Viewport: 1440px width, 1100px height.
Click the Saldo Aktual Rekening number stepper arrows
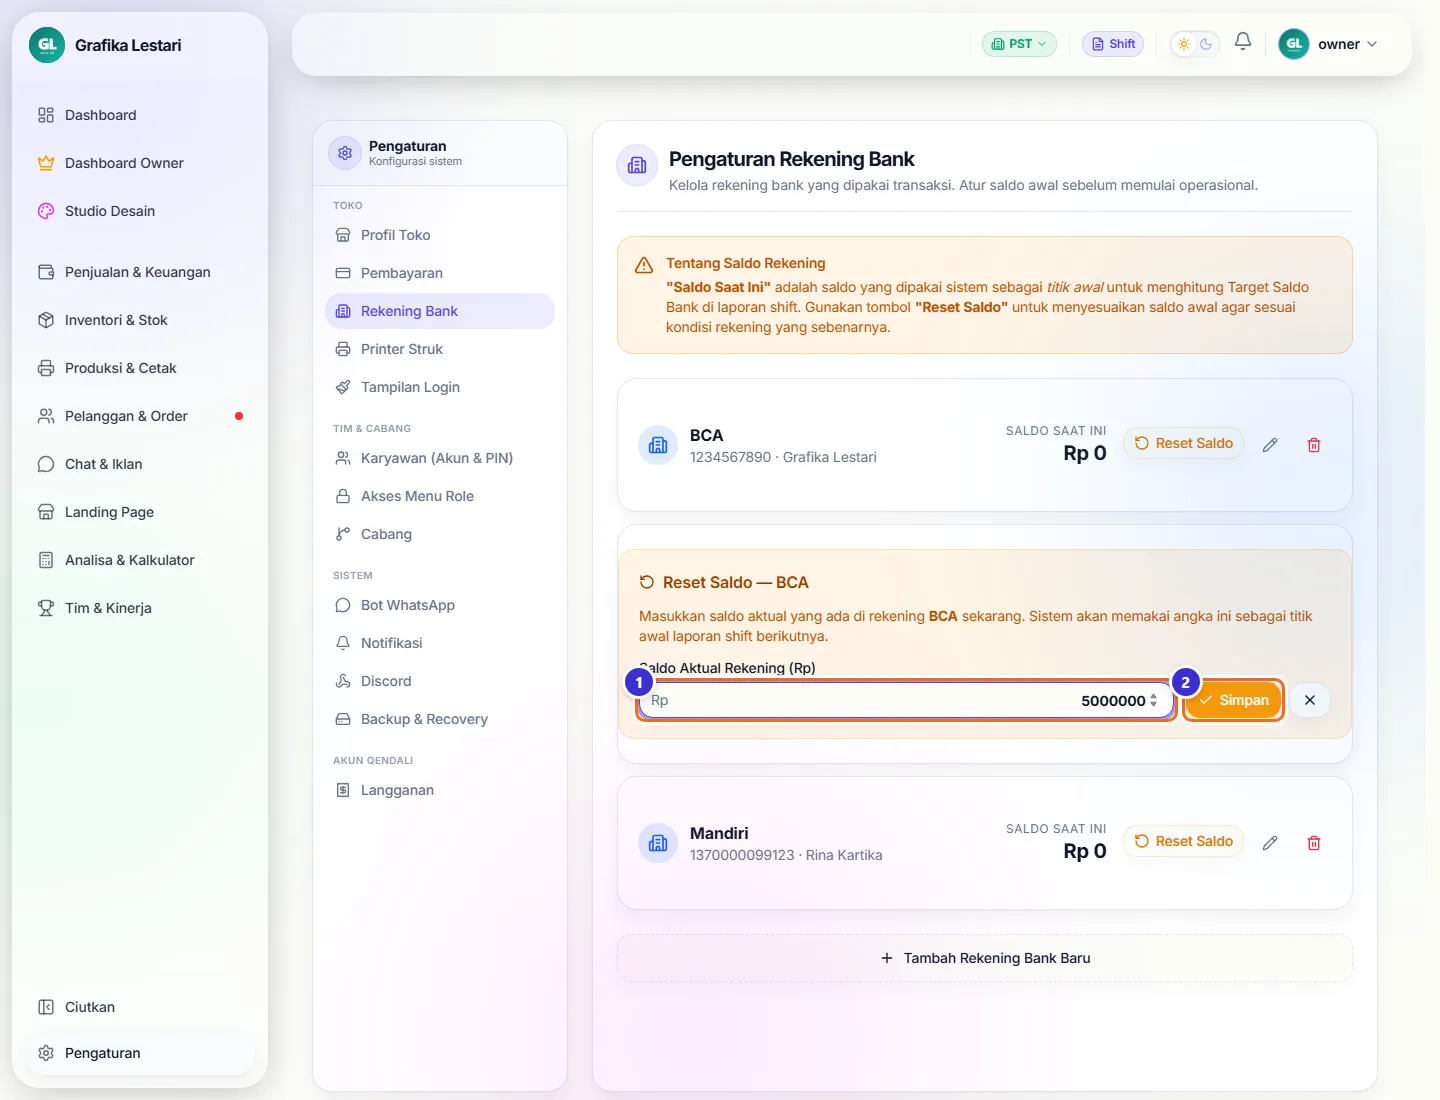point(1154,700)
